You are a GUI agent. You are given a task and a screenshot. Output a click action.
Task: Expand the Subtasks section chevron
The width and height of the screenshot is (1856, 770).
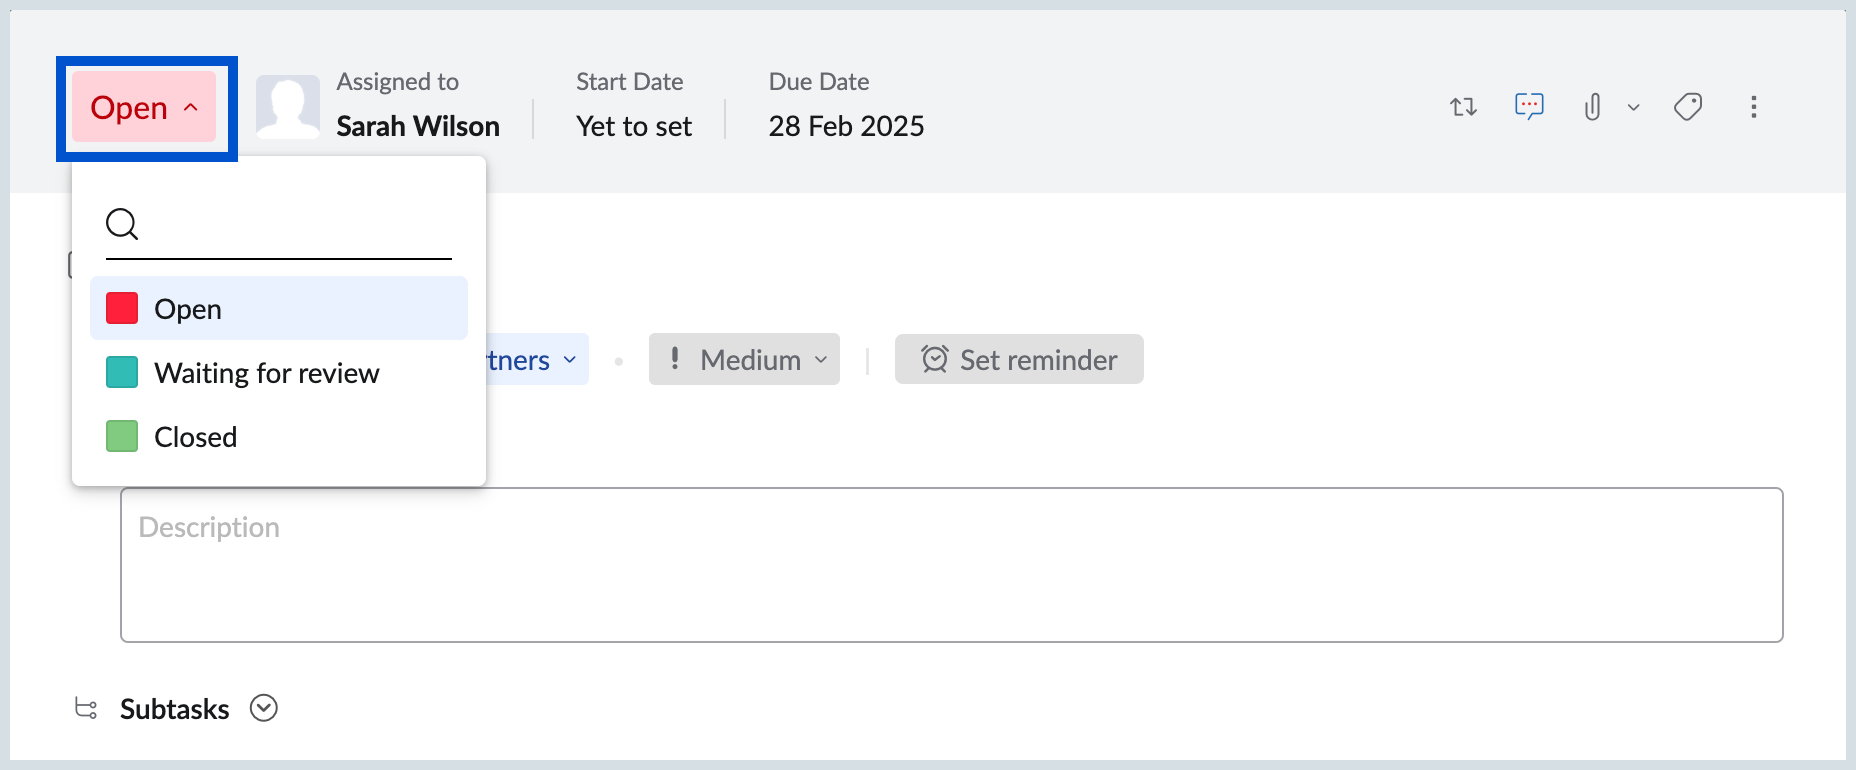(x=263, y=708)
